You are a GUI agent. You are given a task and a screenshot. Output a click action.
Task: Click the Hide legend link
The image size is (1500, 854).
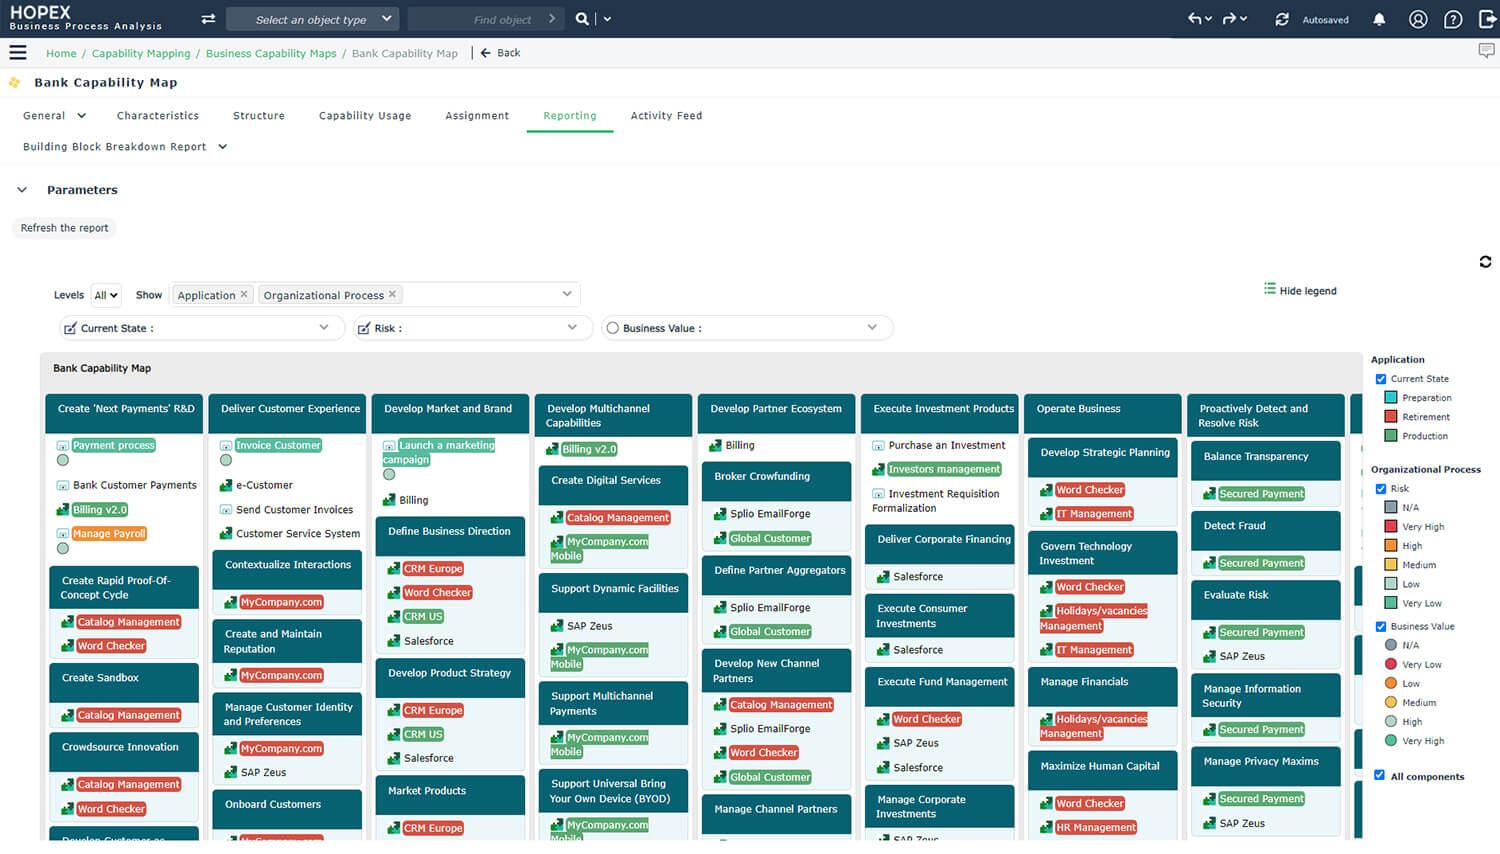click(x=1308, y=291)
